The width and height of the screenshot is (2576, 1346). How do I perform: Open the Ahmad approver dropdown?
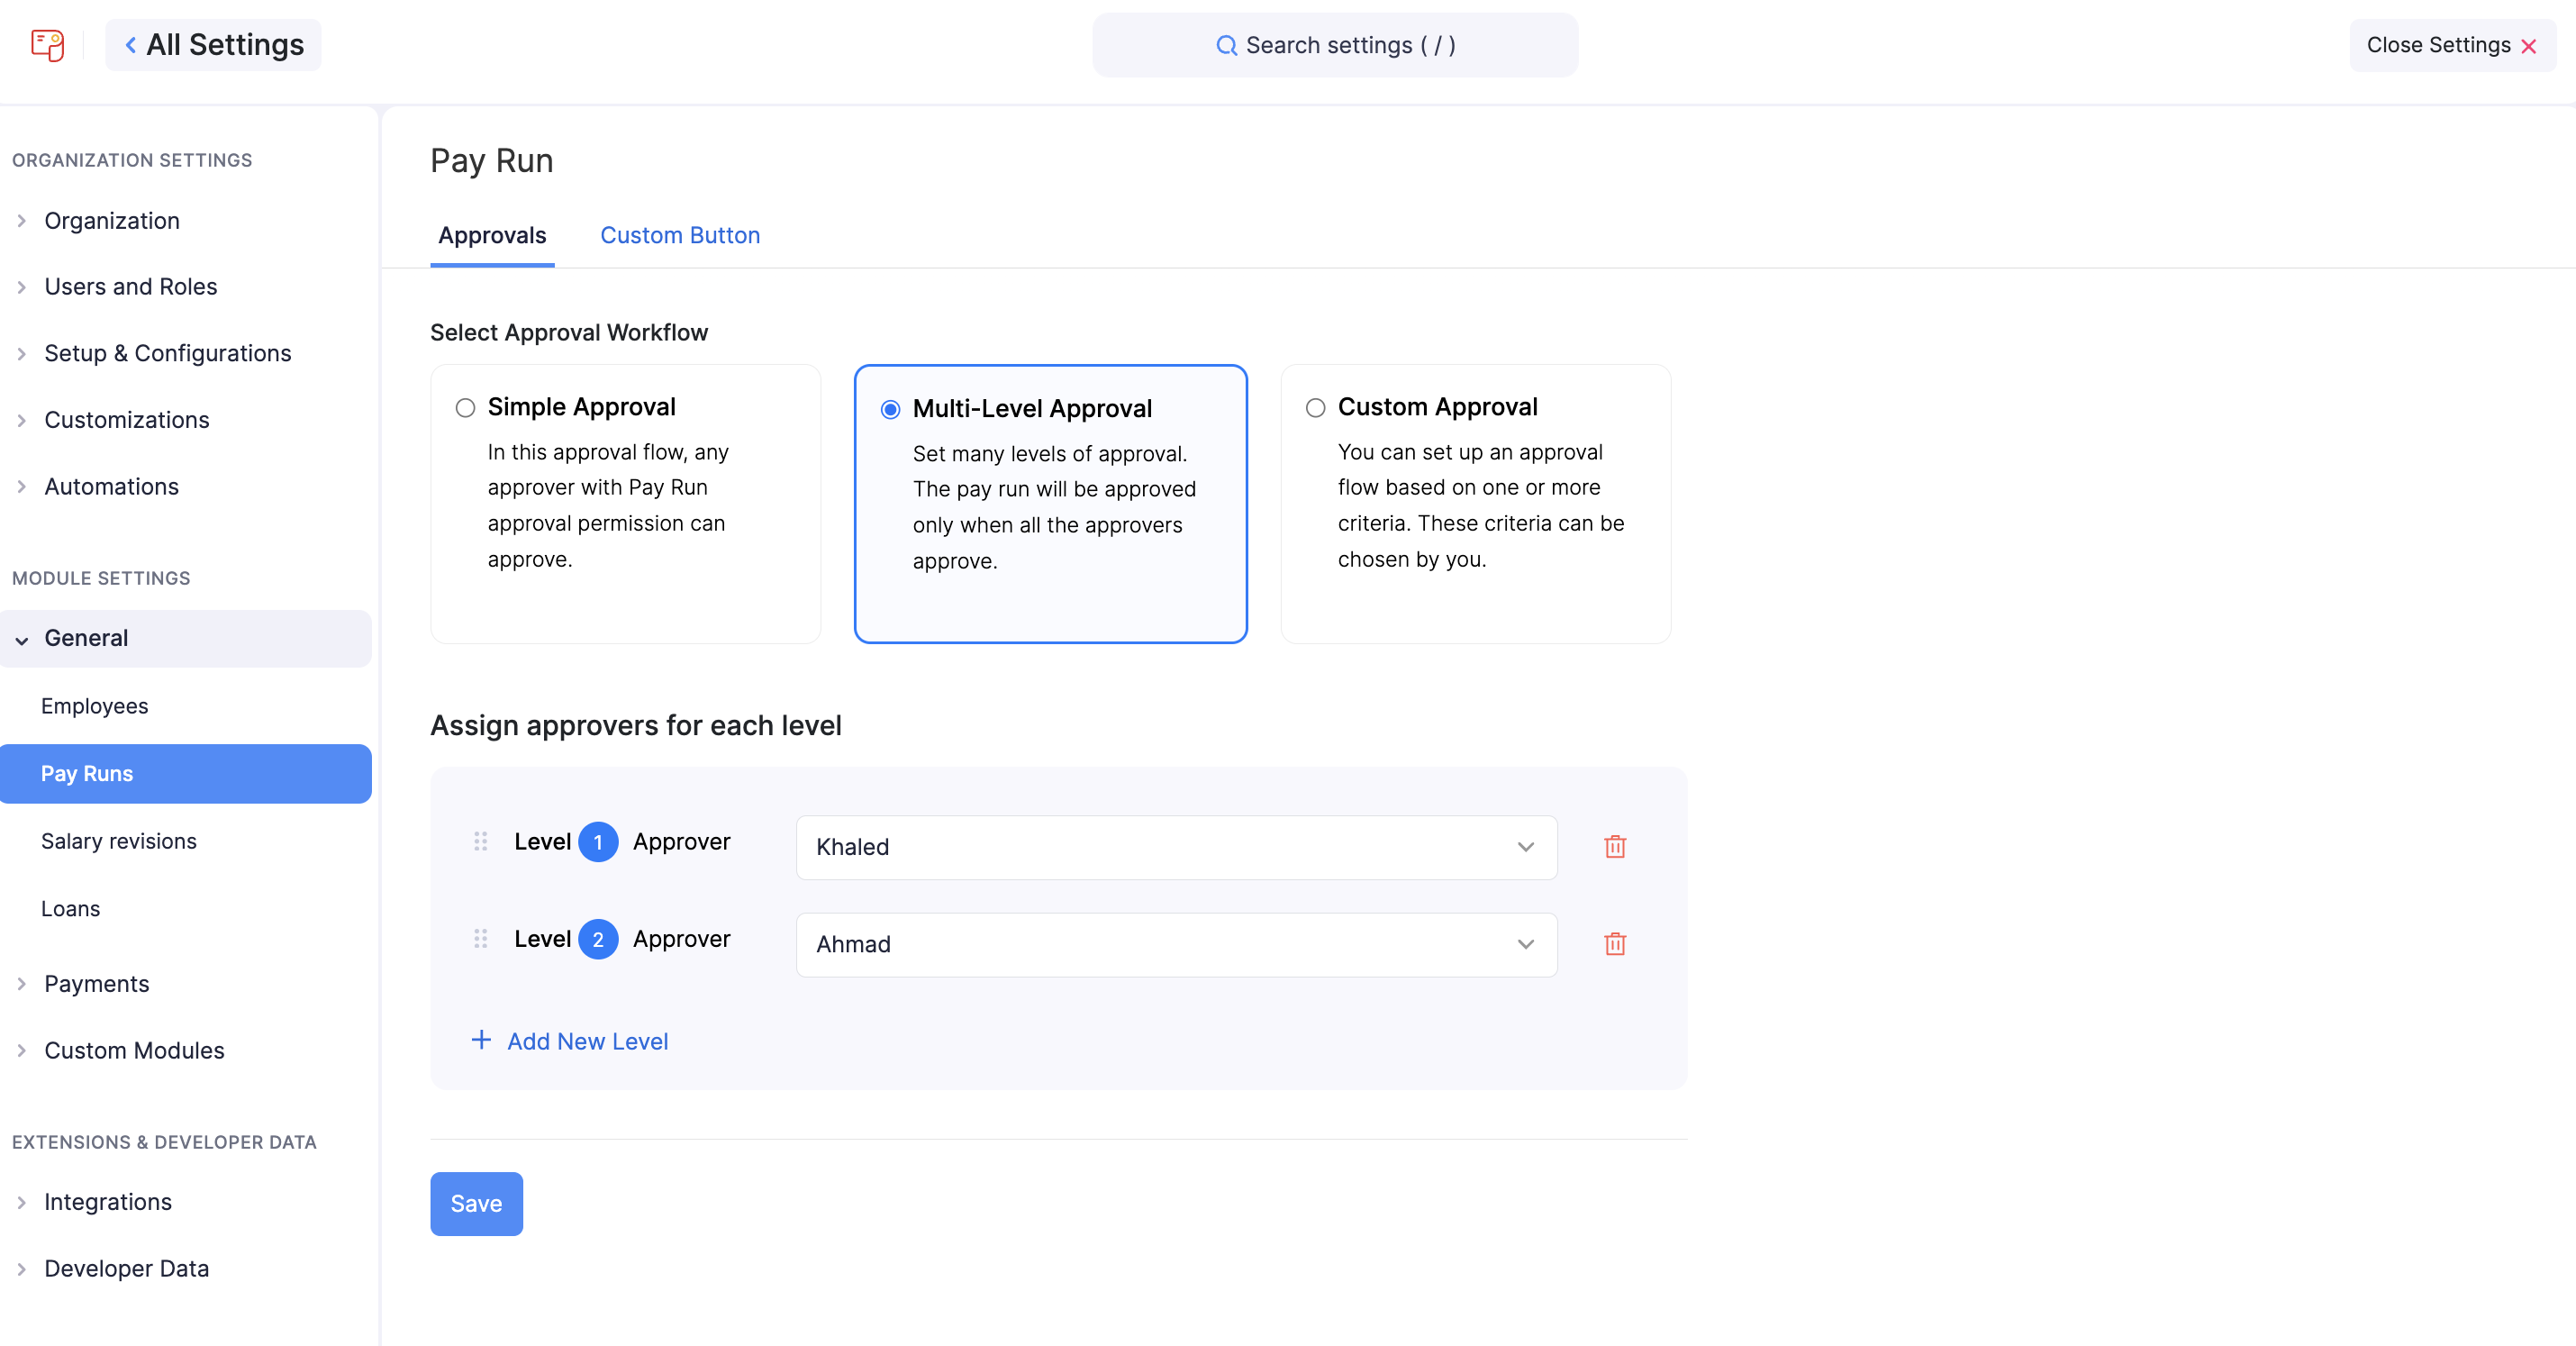(1176, 944)
